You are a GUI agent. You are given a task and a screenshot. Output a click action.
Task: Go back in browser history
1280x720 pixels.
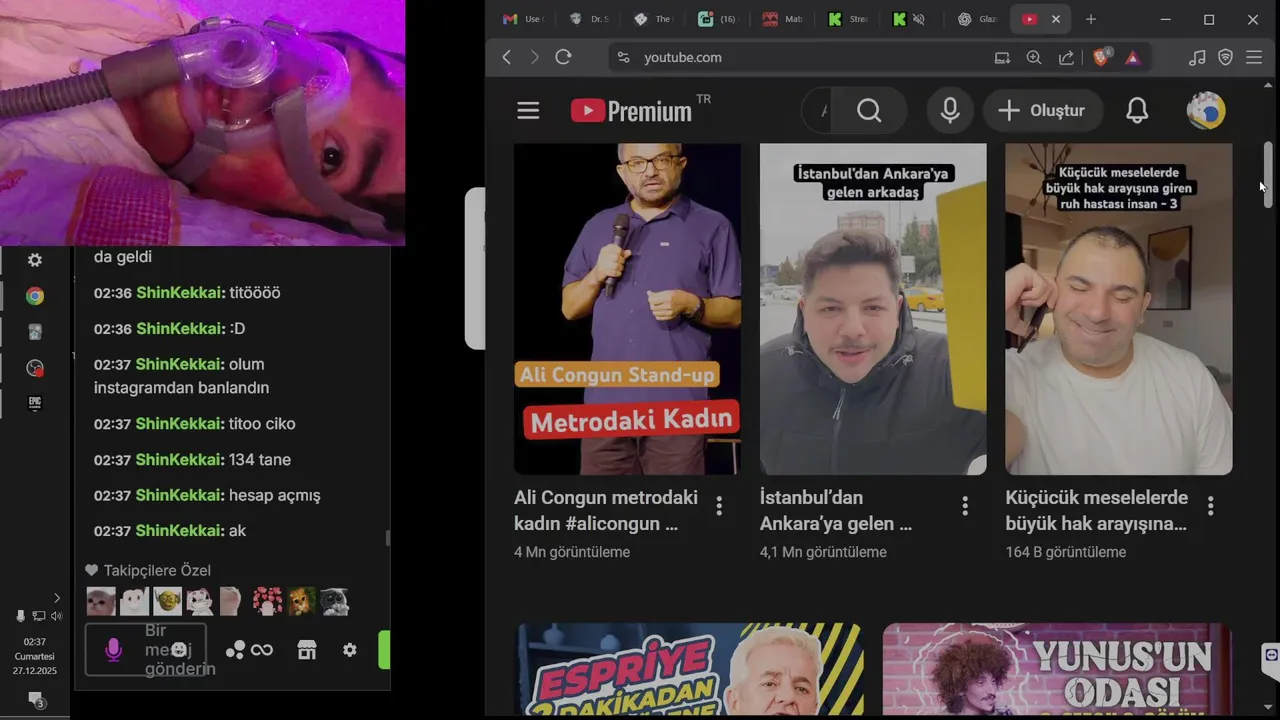[x=507, y=57]
